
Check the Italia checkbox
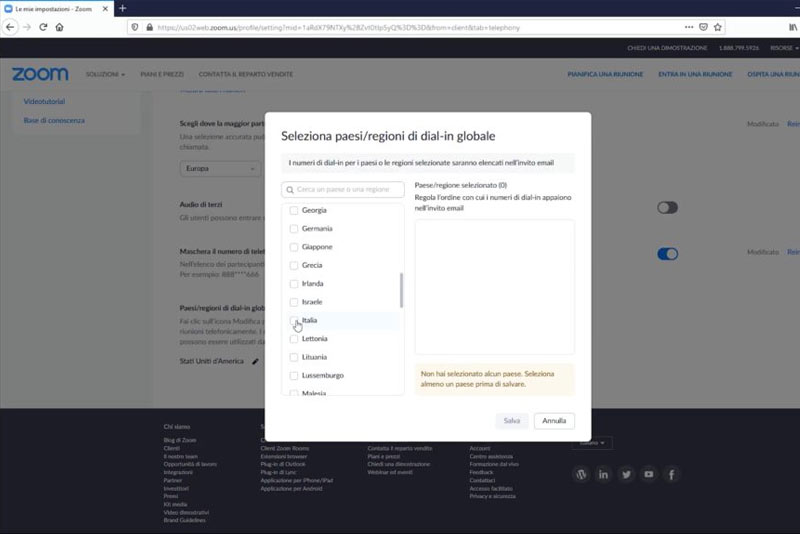click(x=294, y=320)
